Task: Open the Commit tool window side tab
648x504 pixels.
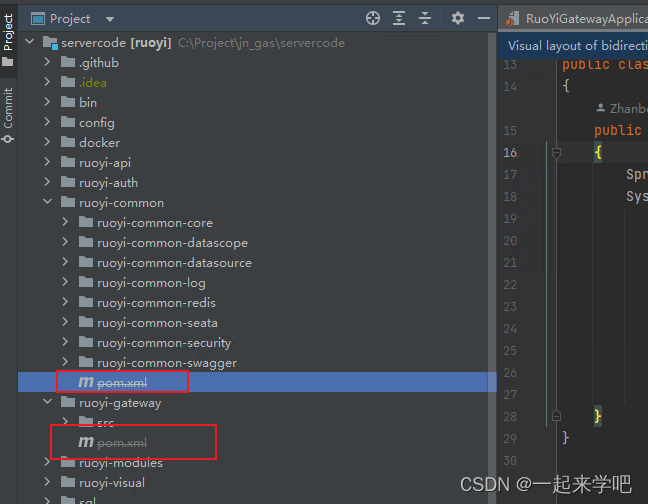Action: click(8, 116)
